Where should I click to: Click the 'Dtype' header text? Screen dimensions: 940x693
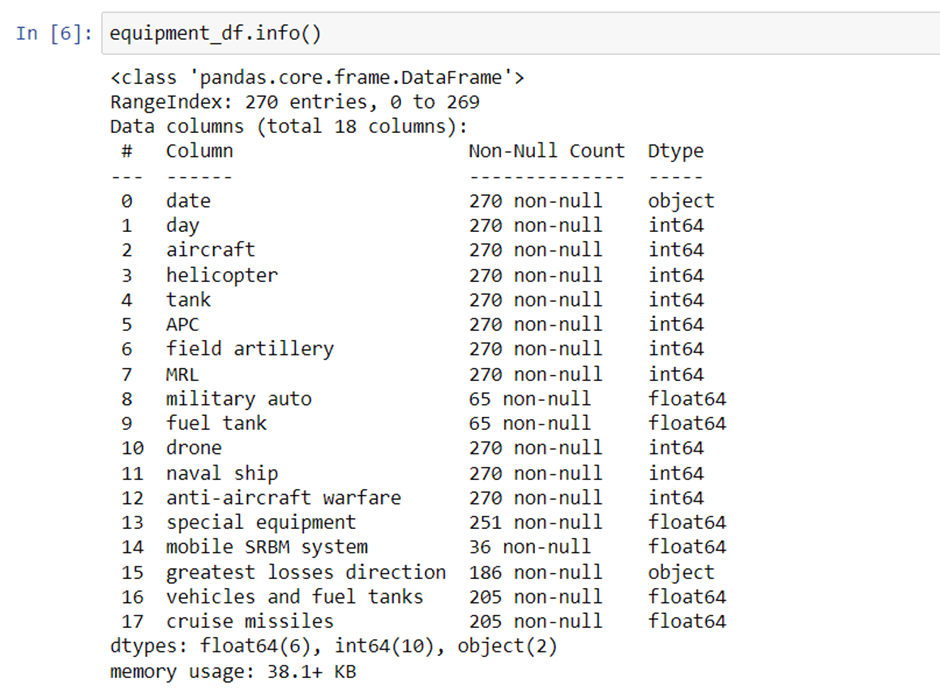(675, 151)
